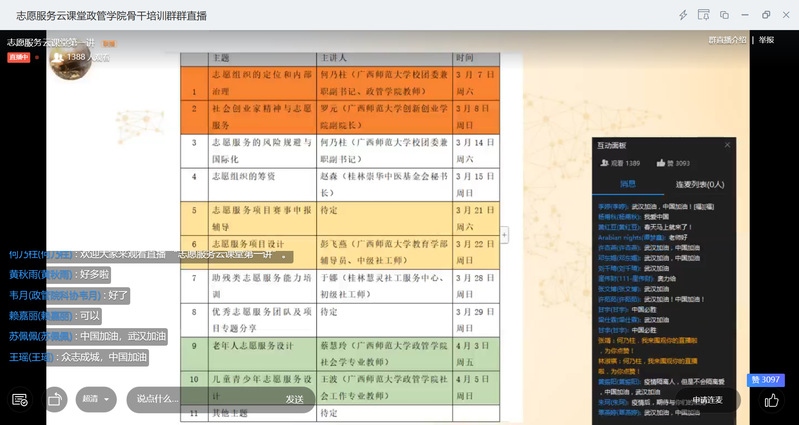
Task: Click date cell 4月3日 周五
Action: [x=476, y=354]
